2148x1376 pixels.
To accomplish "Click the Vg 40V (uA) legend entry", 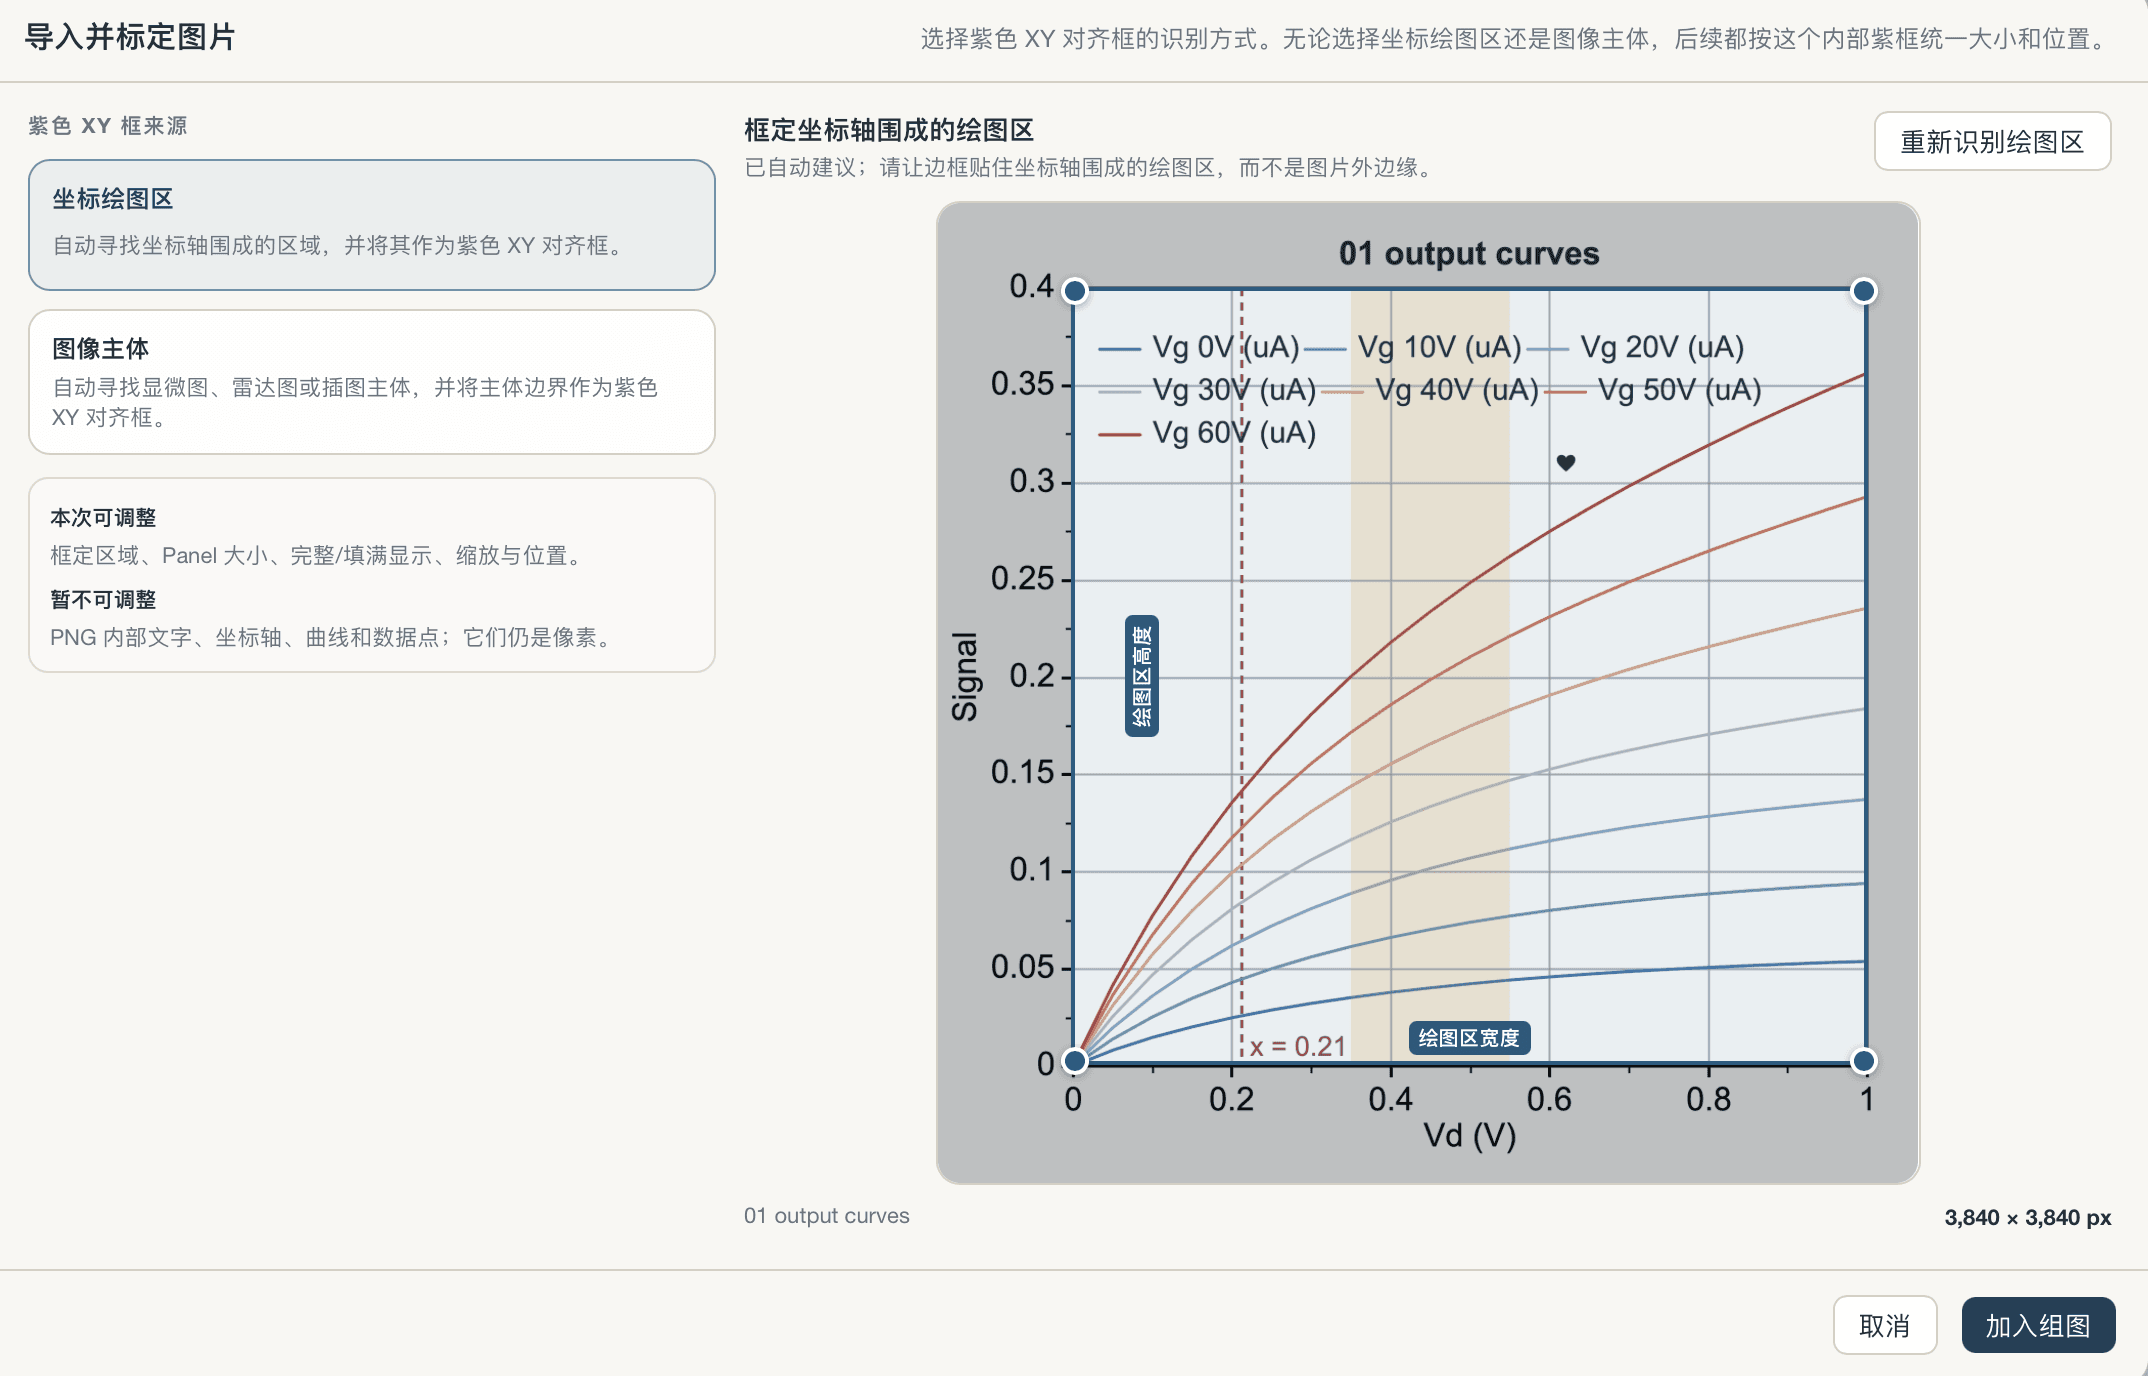I will pos(1430,389).
